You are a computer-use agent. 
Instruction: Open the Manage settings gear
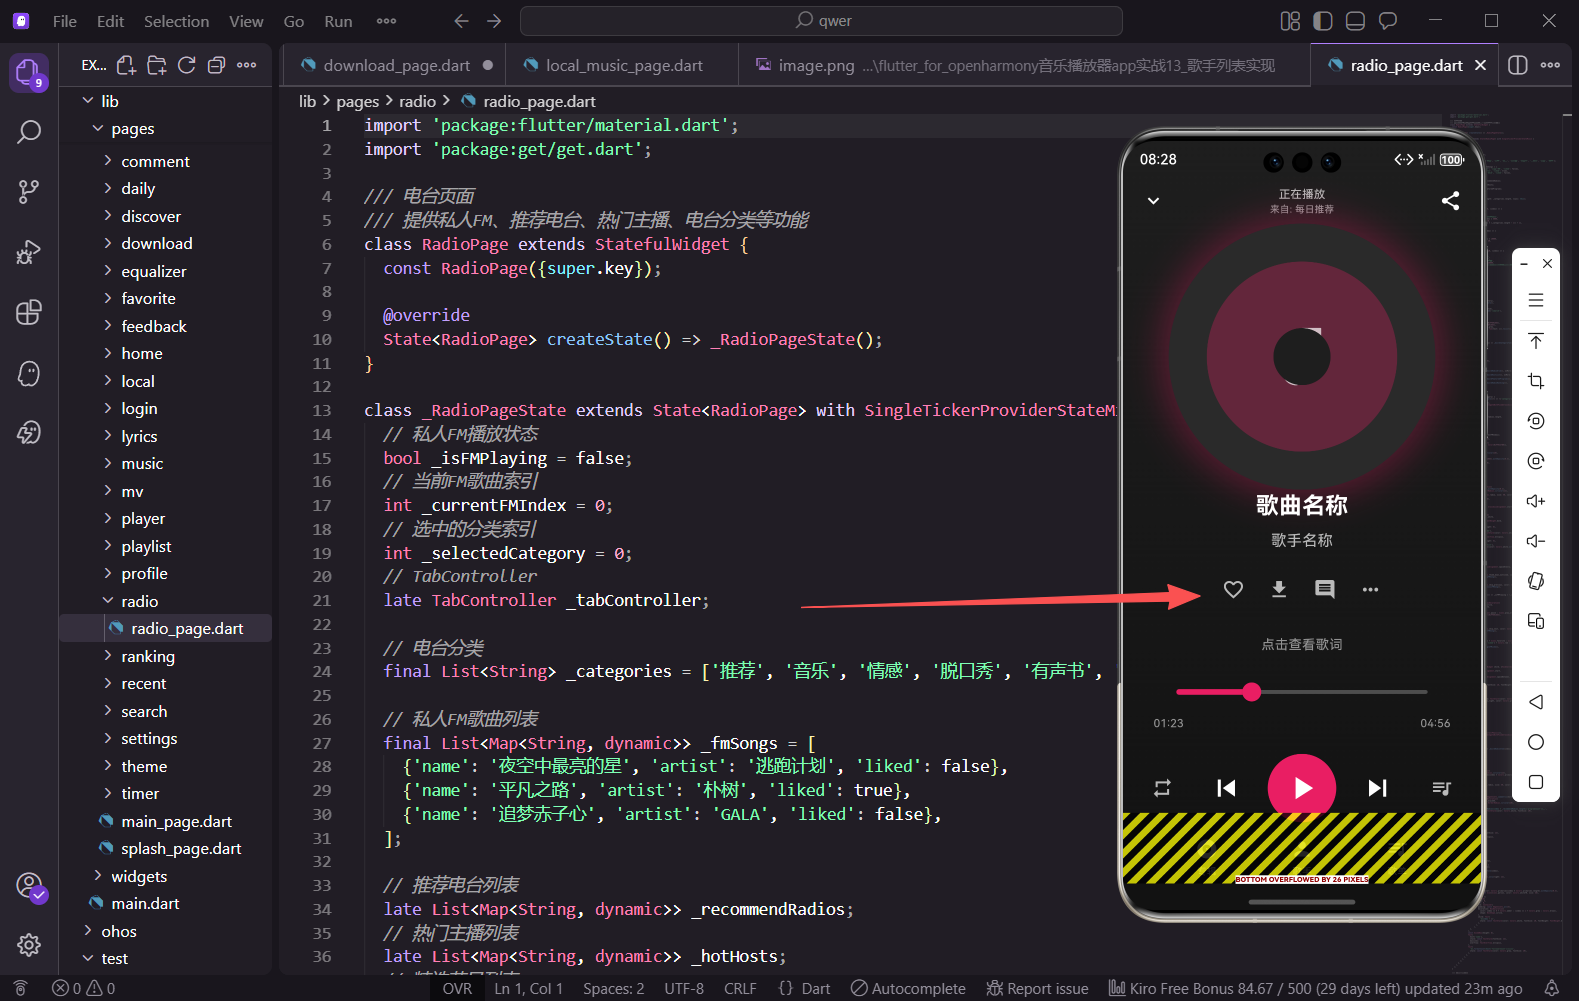(x=29, y=945)
